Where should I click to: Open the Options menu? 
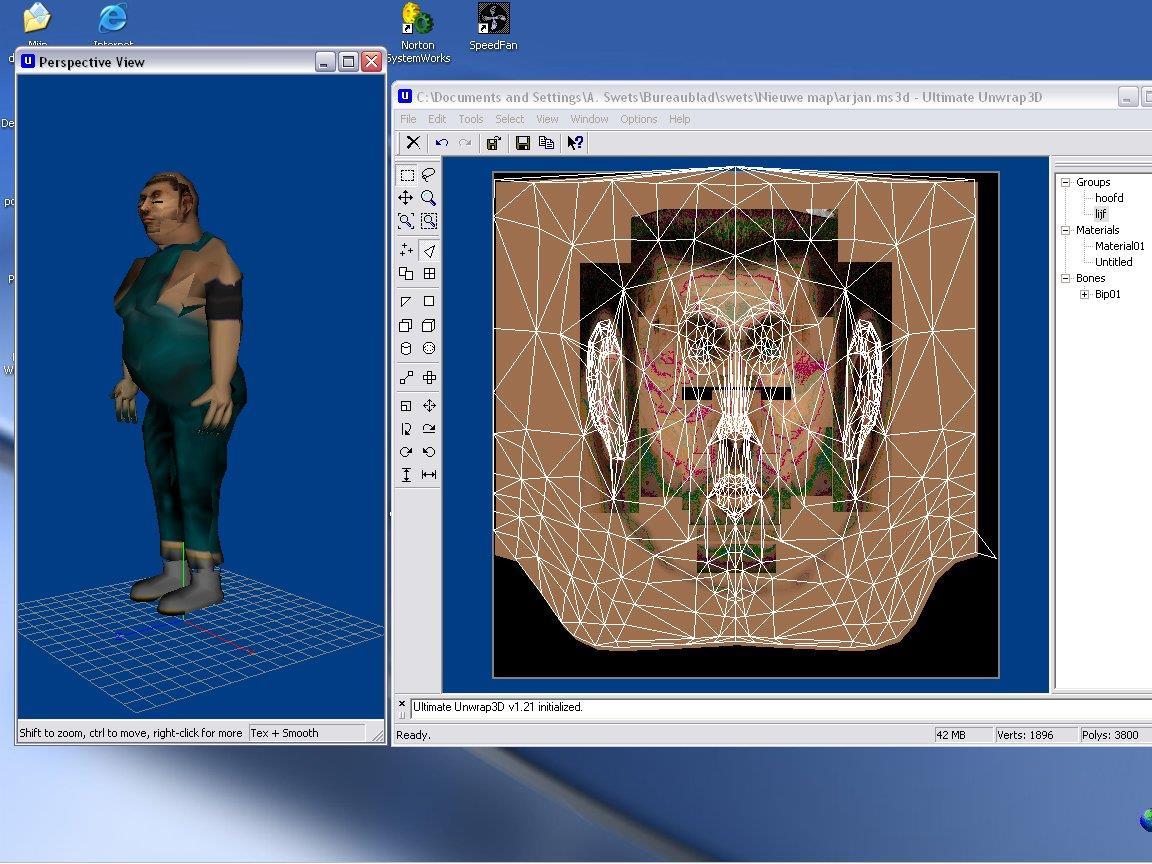[638, 119]
